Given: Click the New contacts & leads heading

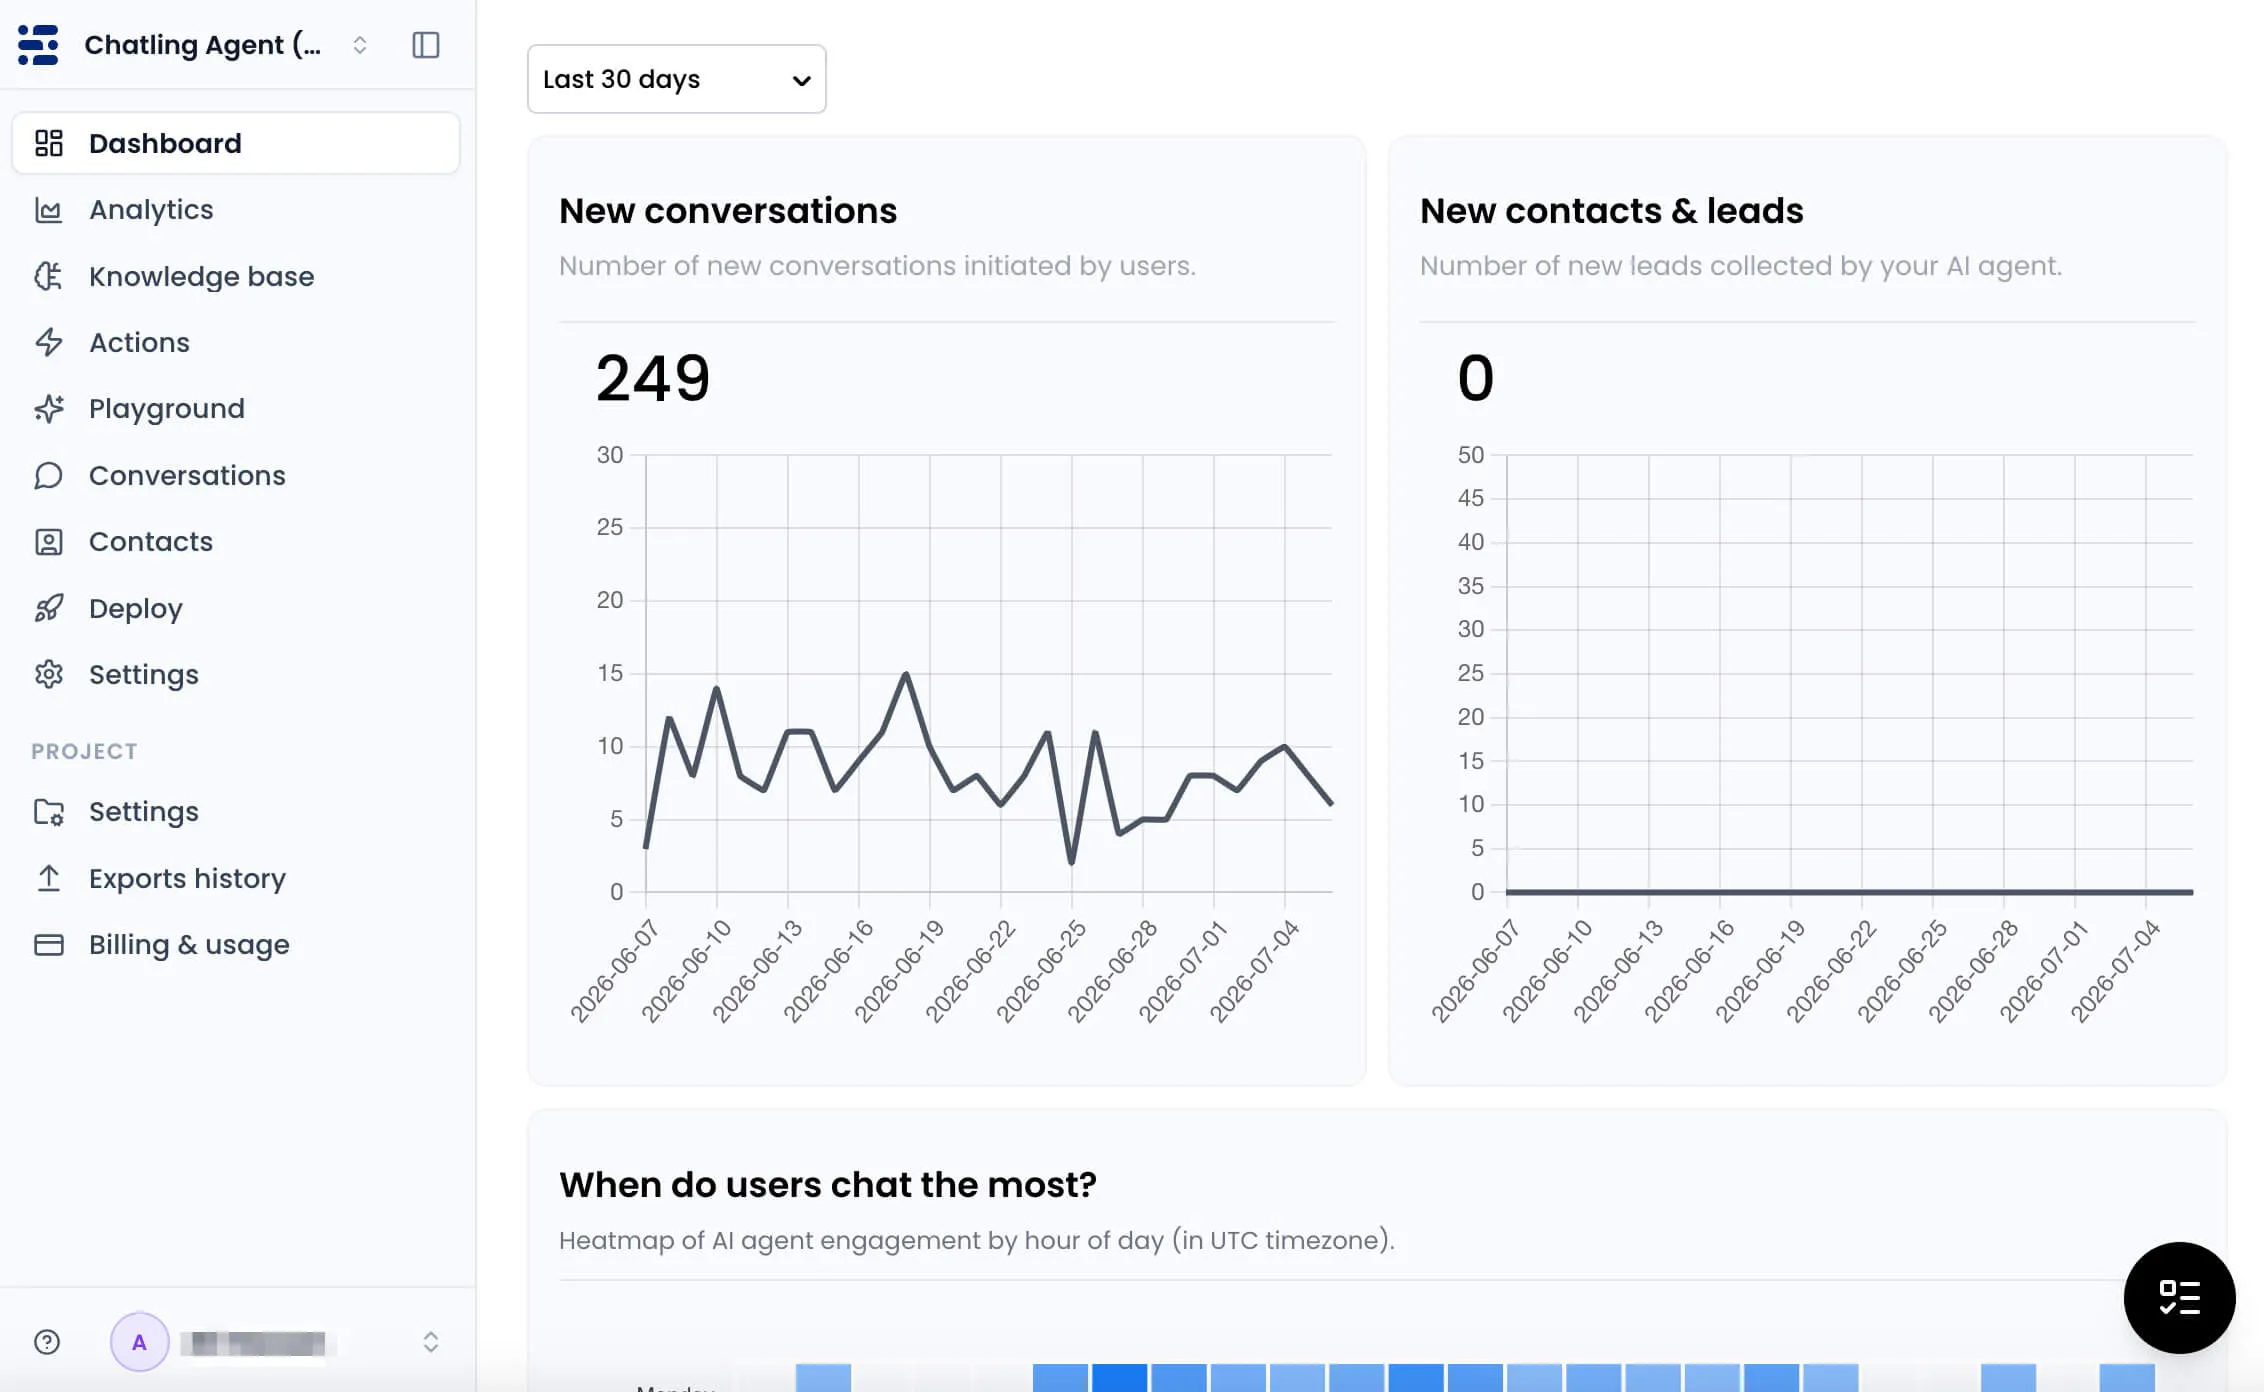Looking at the screenshot, I should pos(1612,211).
